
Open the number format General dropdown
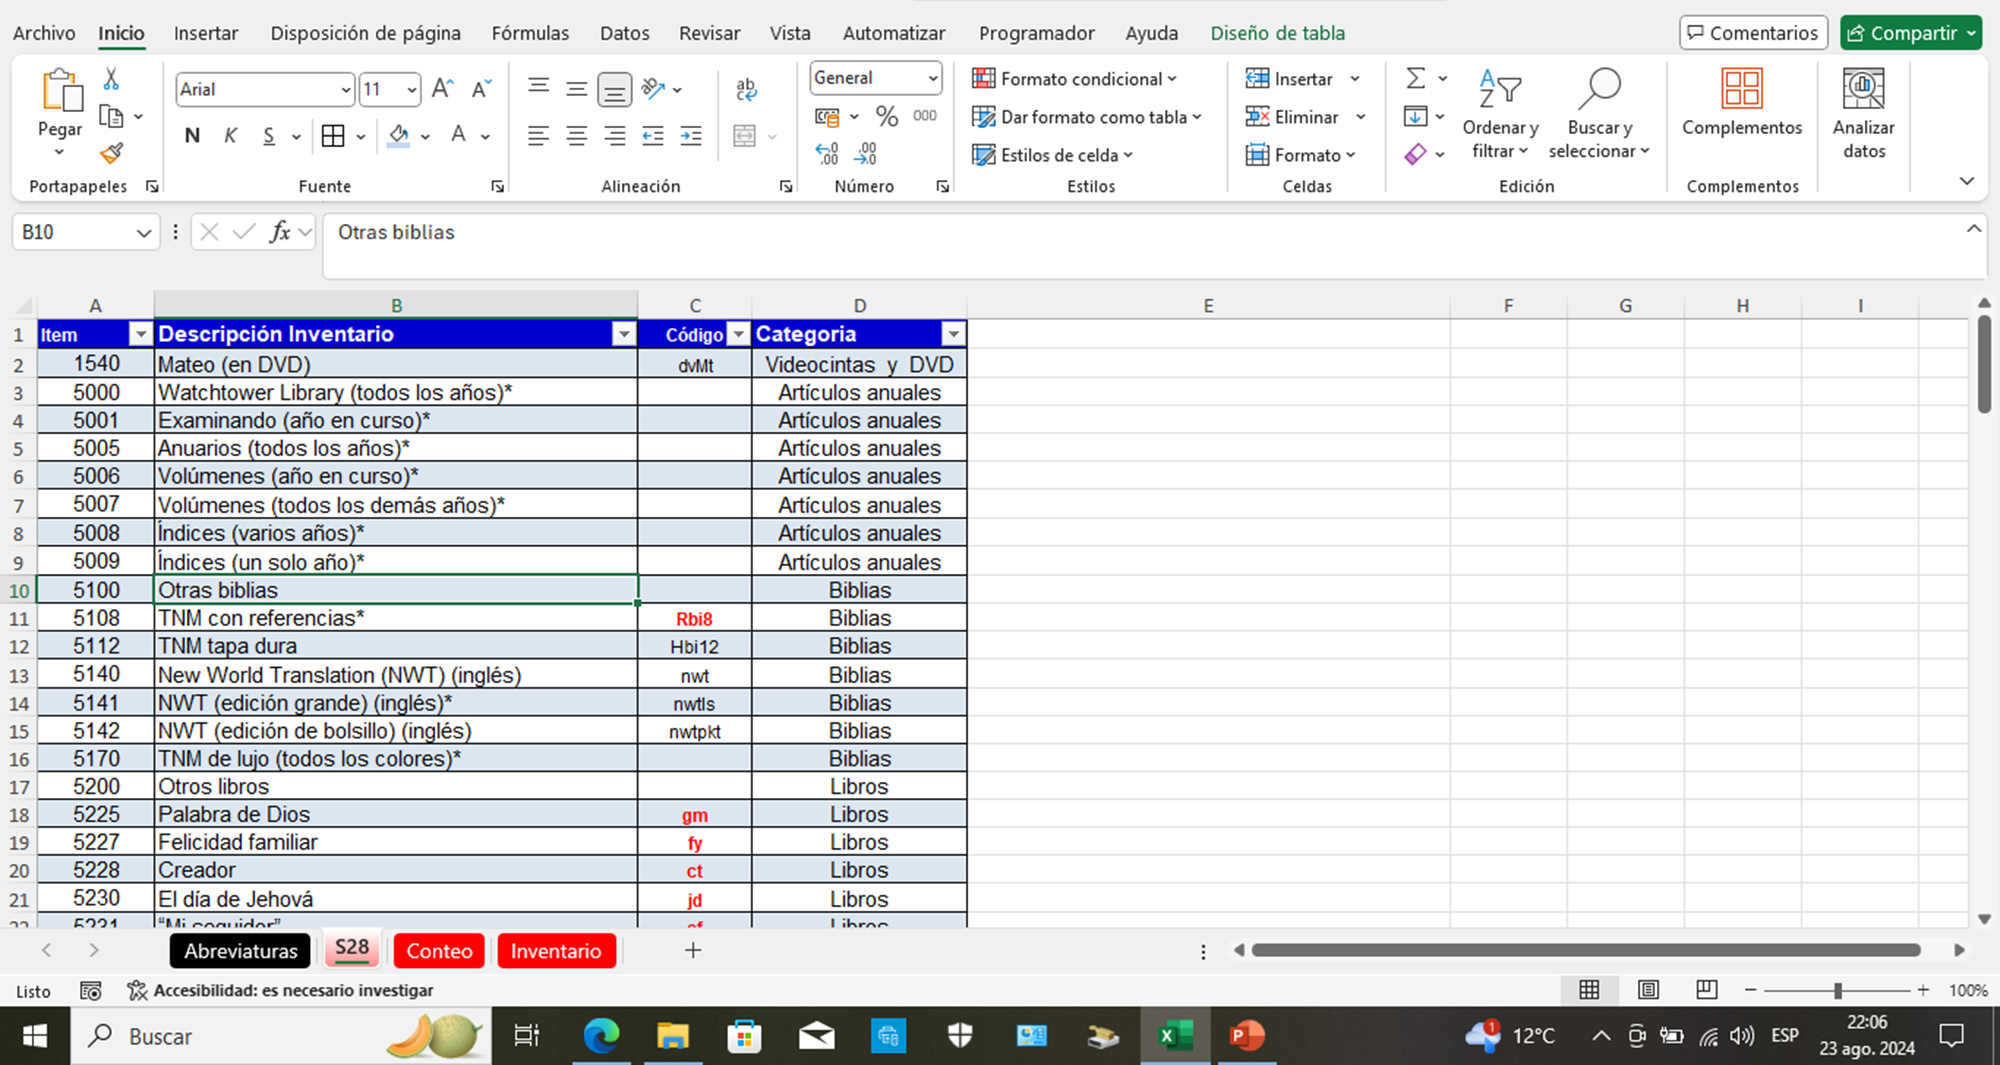tap(932, 78)
